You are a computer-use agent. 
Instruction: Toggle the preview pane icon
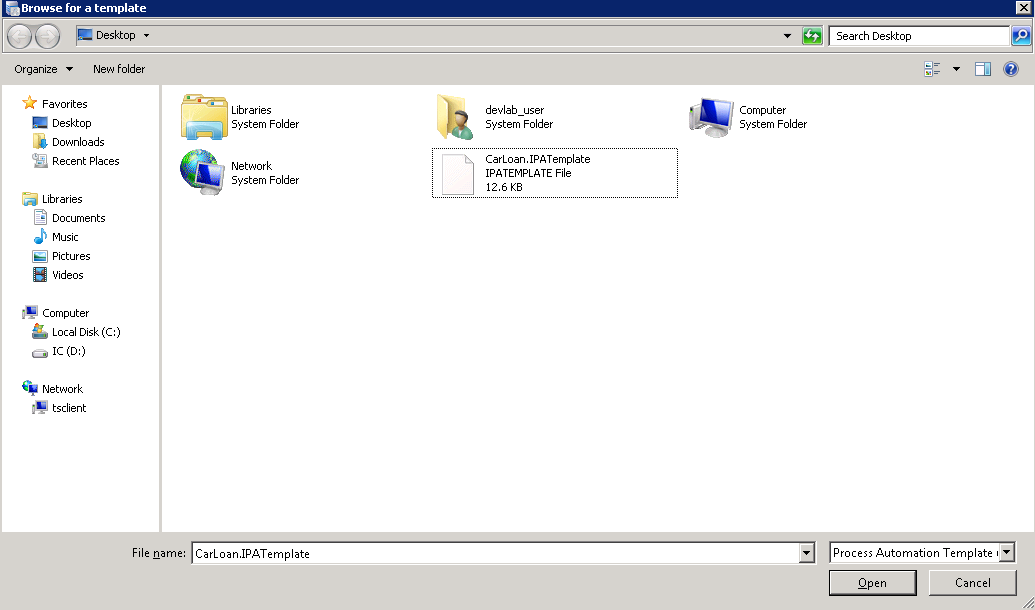[x=983, y=69]
